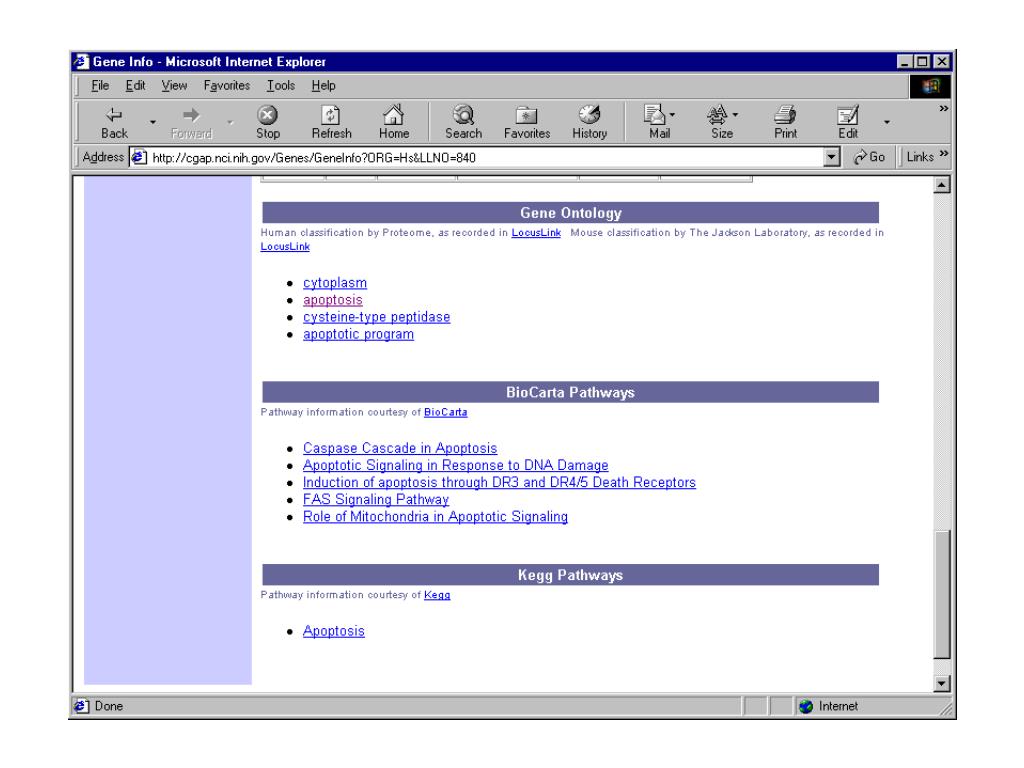Show the History panel icon
Screen dimensions: 1024x768
[589, 115]
